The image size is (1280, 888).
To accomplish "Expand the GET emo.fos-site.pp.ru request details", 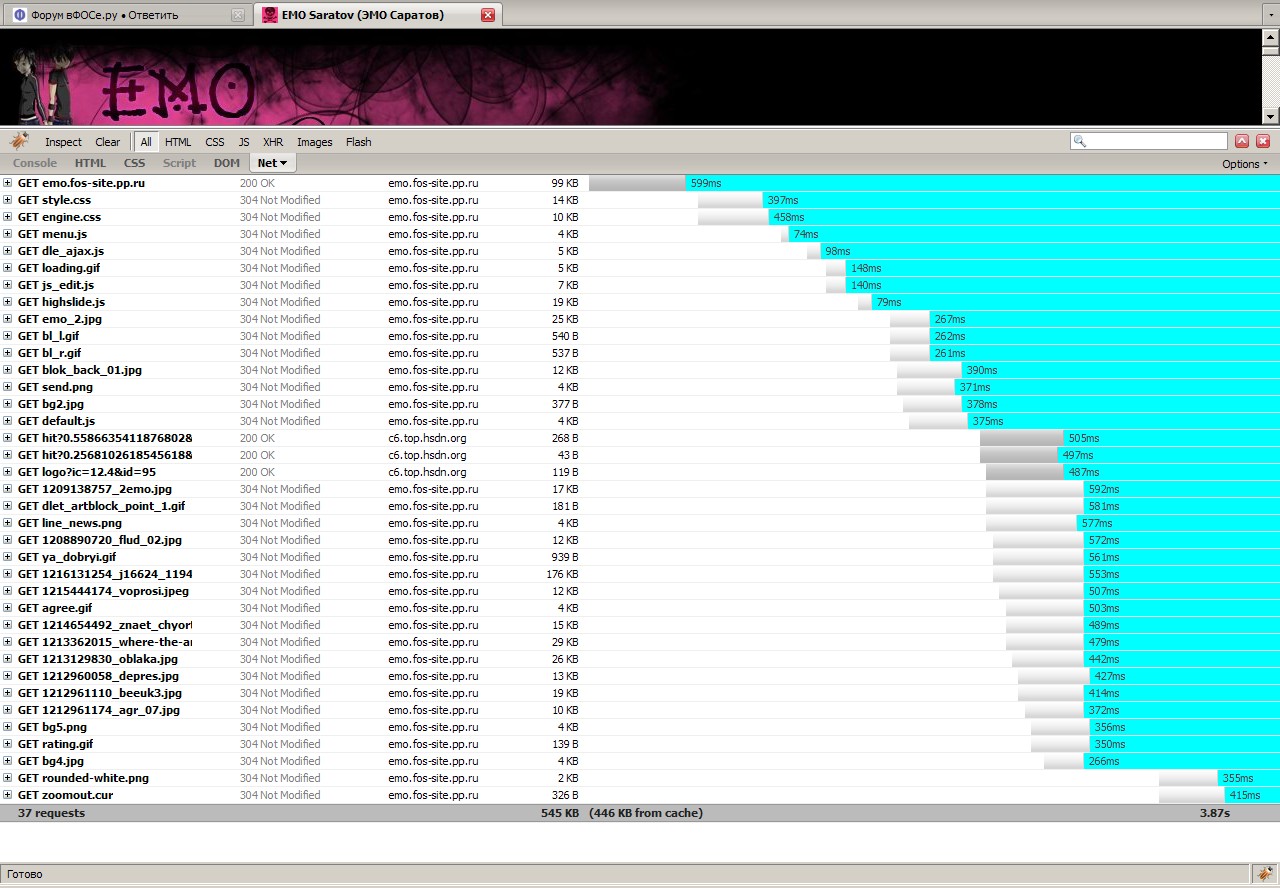I will click(7, 183).
